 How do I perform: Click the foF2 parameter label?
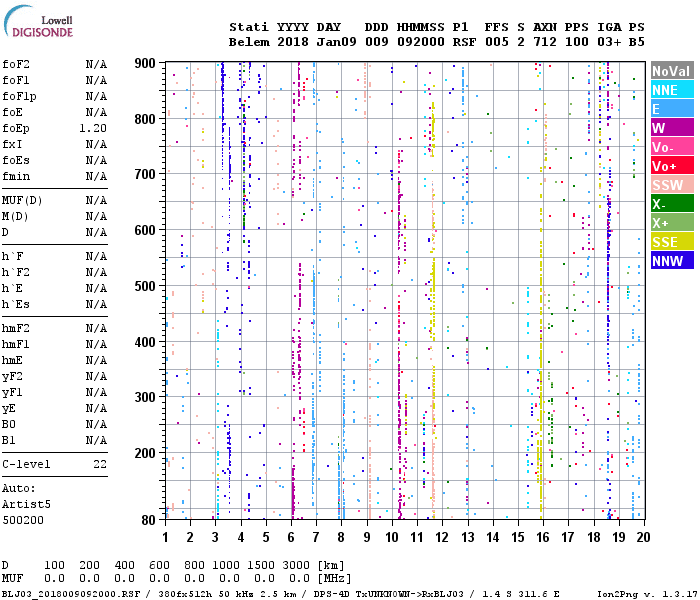(x=16, y=64)
